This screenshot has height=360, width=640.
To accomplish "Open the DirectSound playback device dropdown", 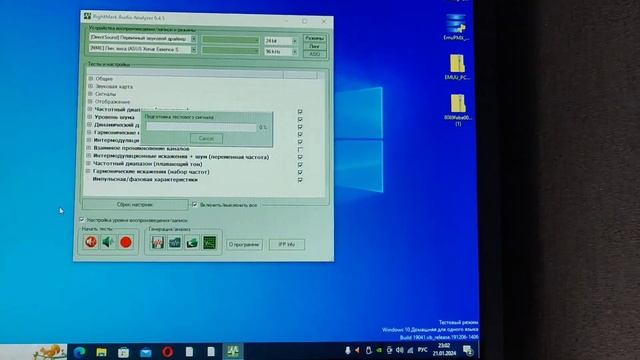I will 193,38.
